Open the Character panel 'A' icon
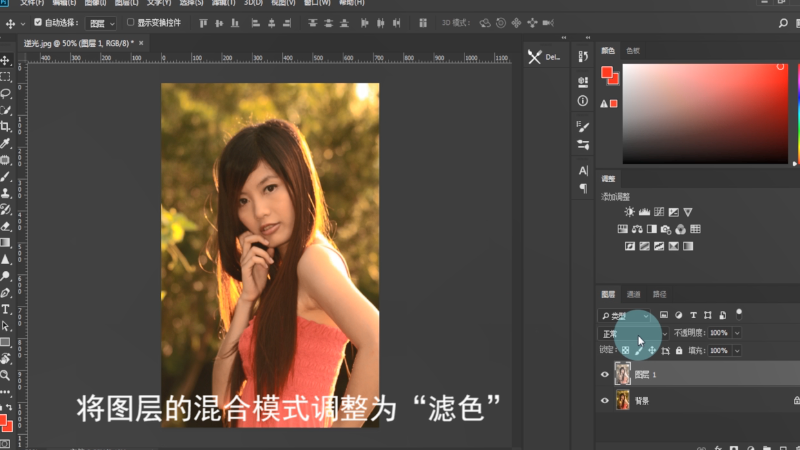Screen dimensions: 800x450 [x=583, y=171]
